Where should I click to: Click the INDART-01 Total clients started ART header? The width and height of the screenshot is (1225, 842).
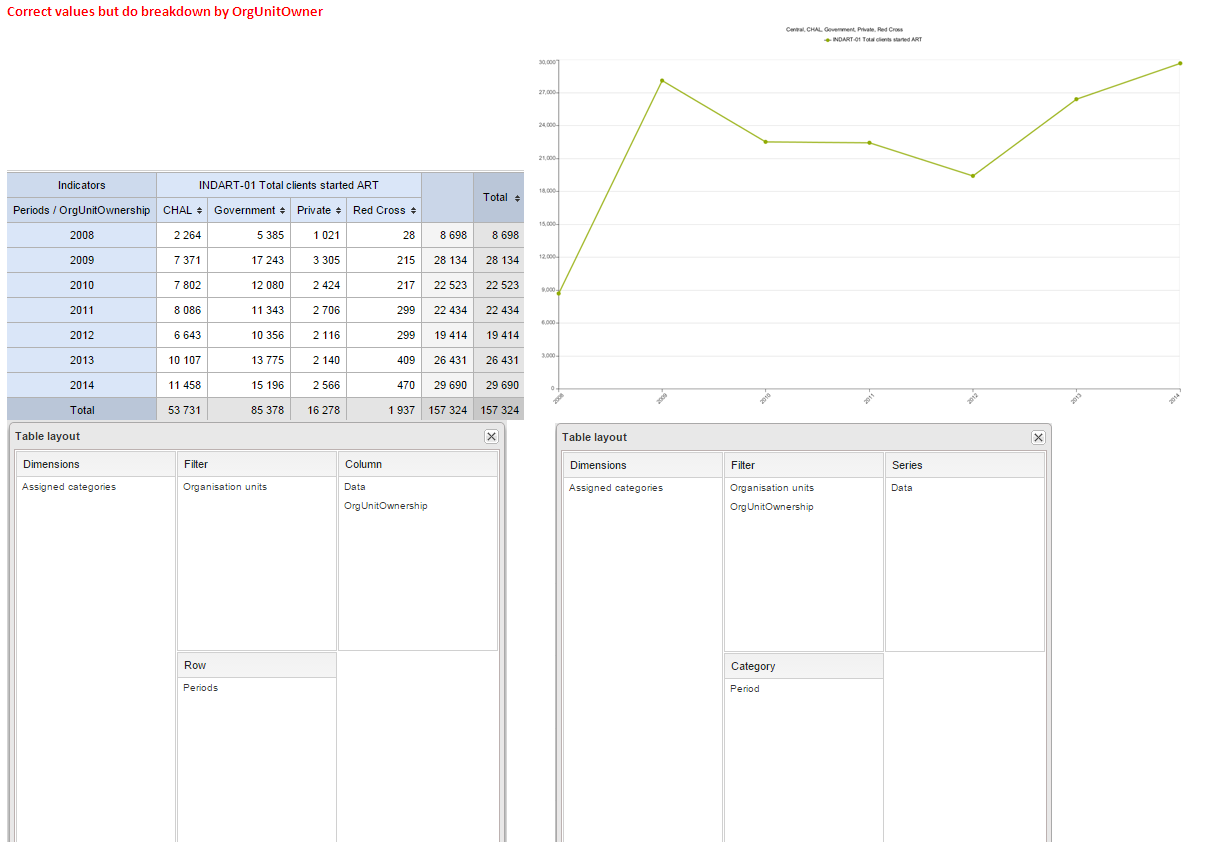[288, 185]
